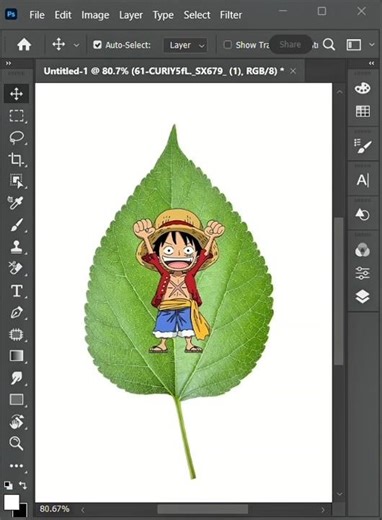Screen dimensions: 382x520
Task: Select the Clone Stamp tool
Action: (16, 247)
